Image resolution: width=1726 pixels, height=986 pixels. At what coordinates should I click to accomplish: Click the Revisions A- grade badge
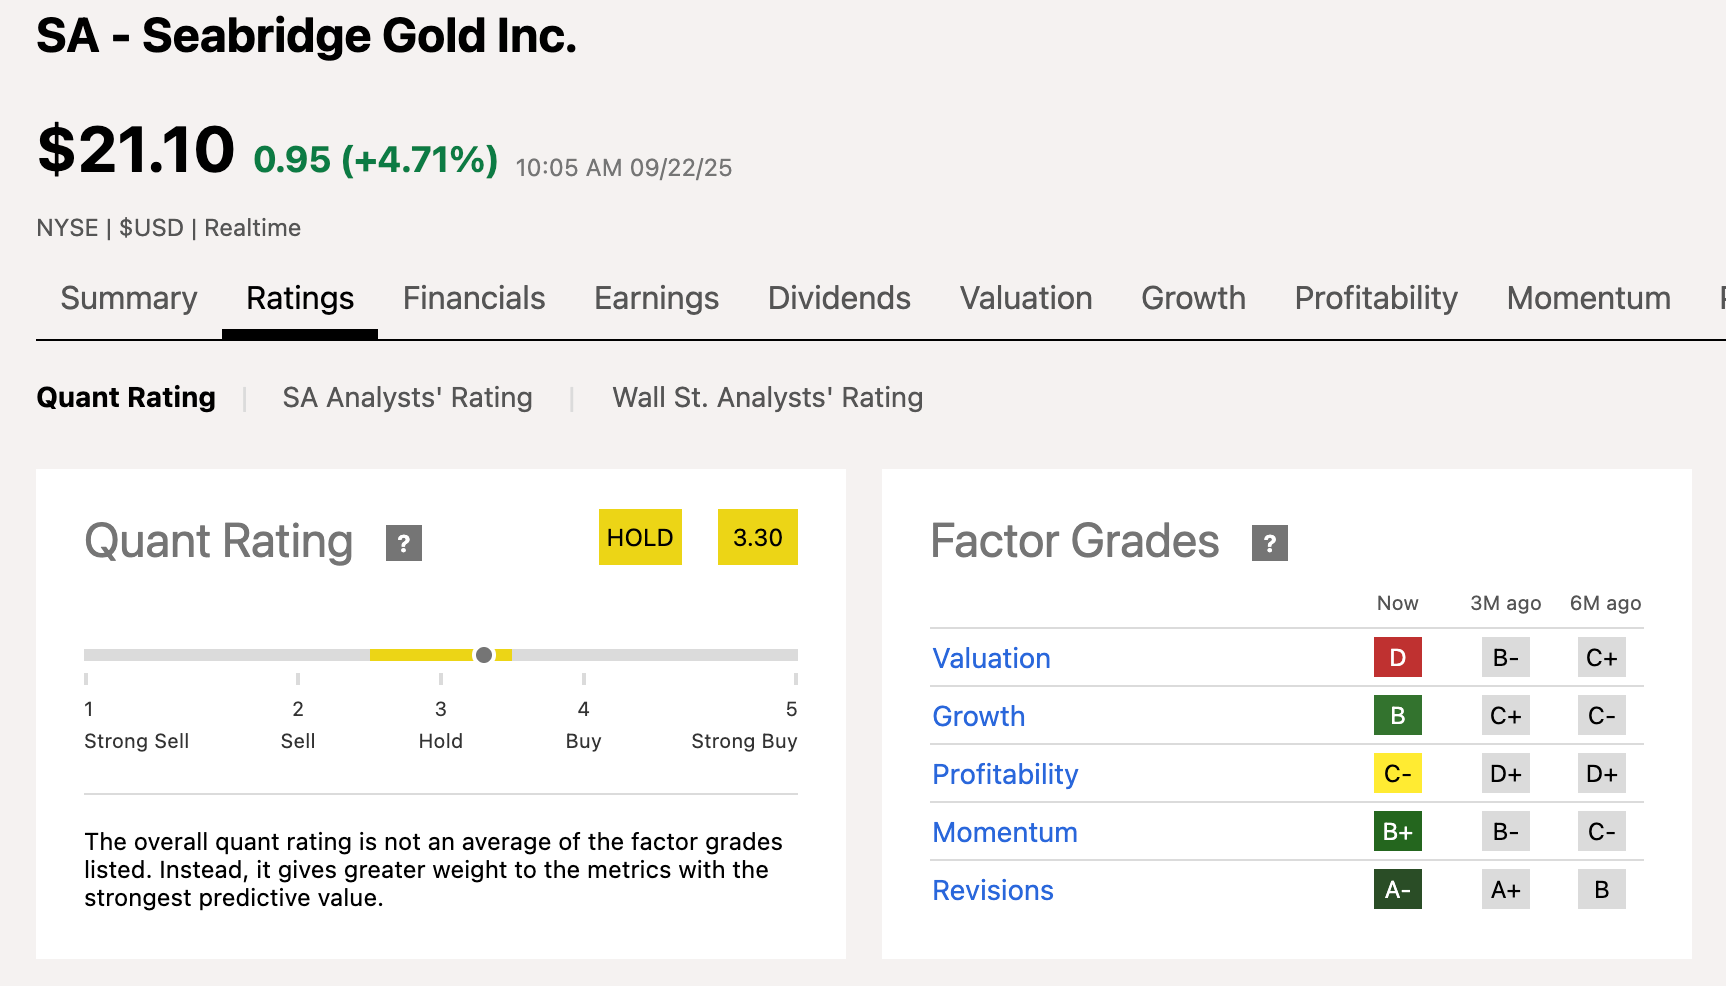[1397, 890]
